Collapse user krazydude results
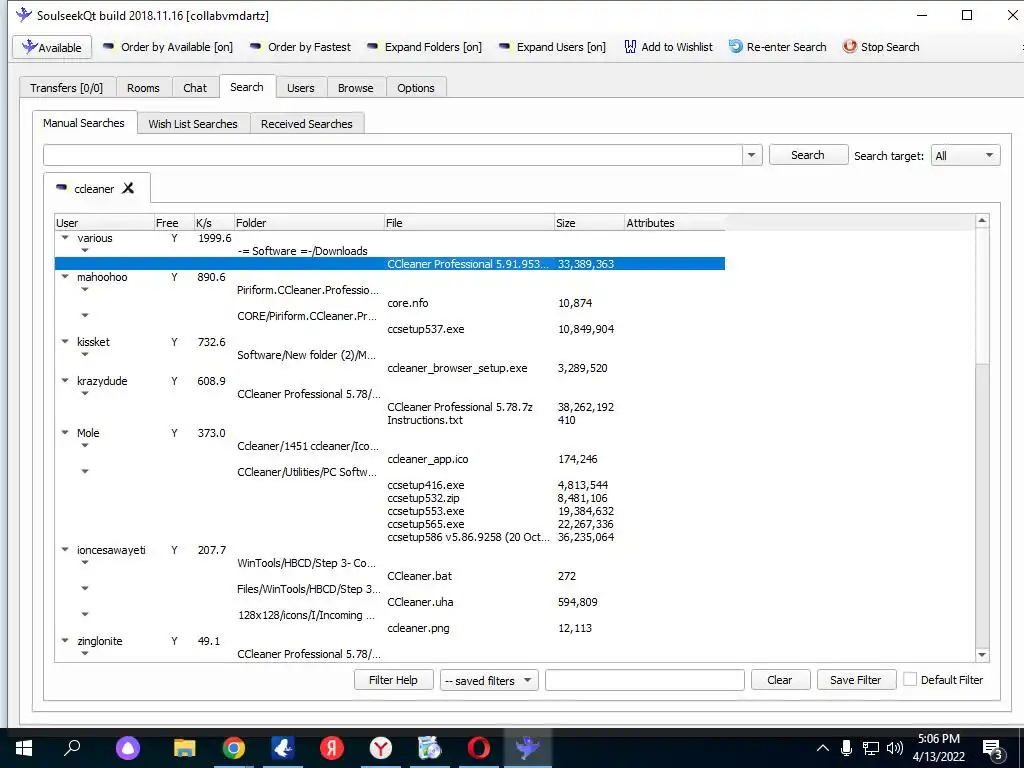 click(65, 381)
